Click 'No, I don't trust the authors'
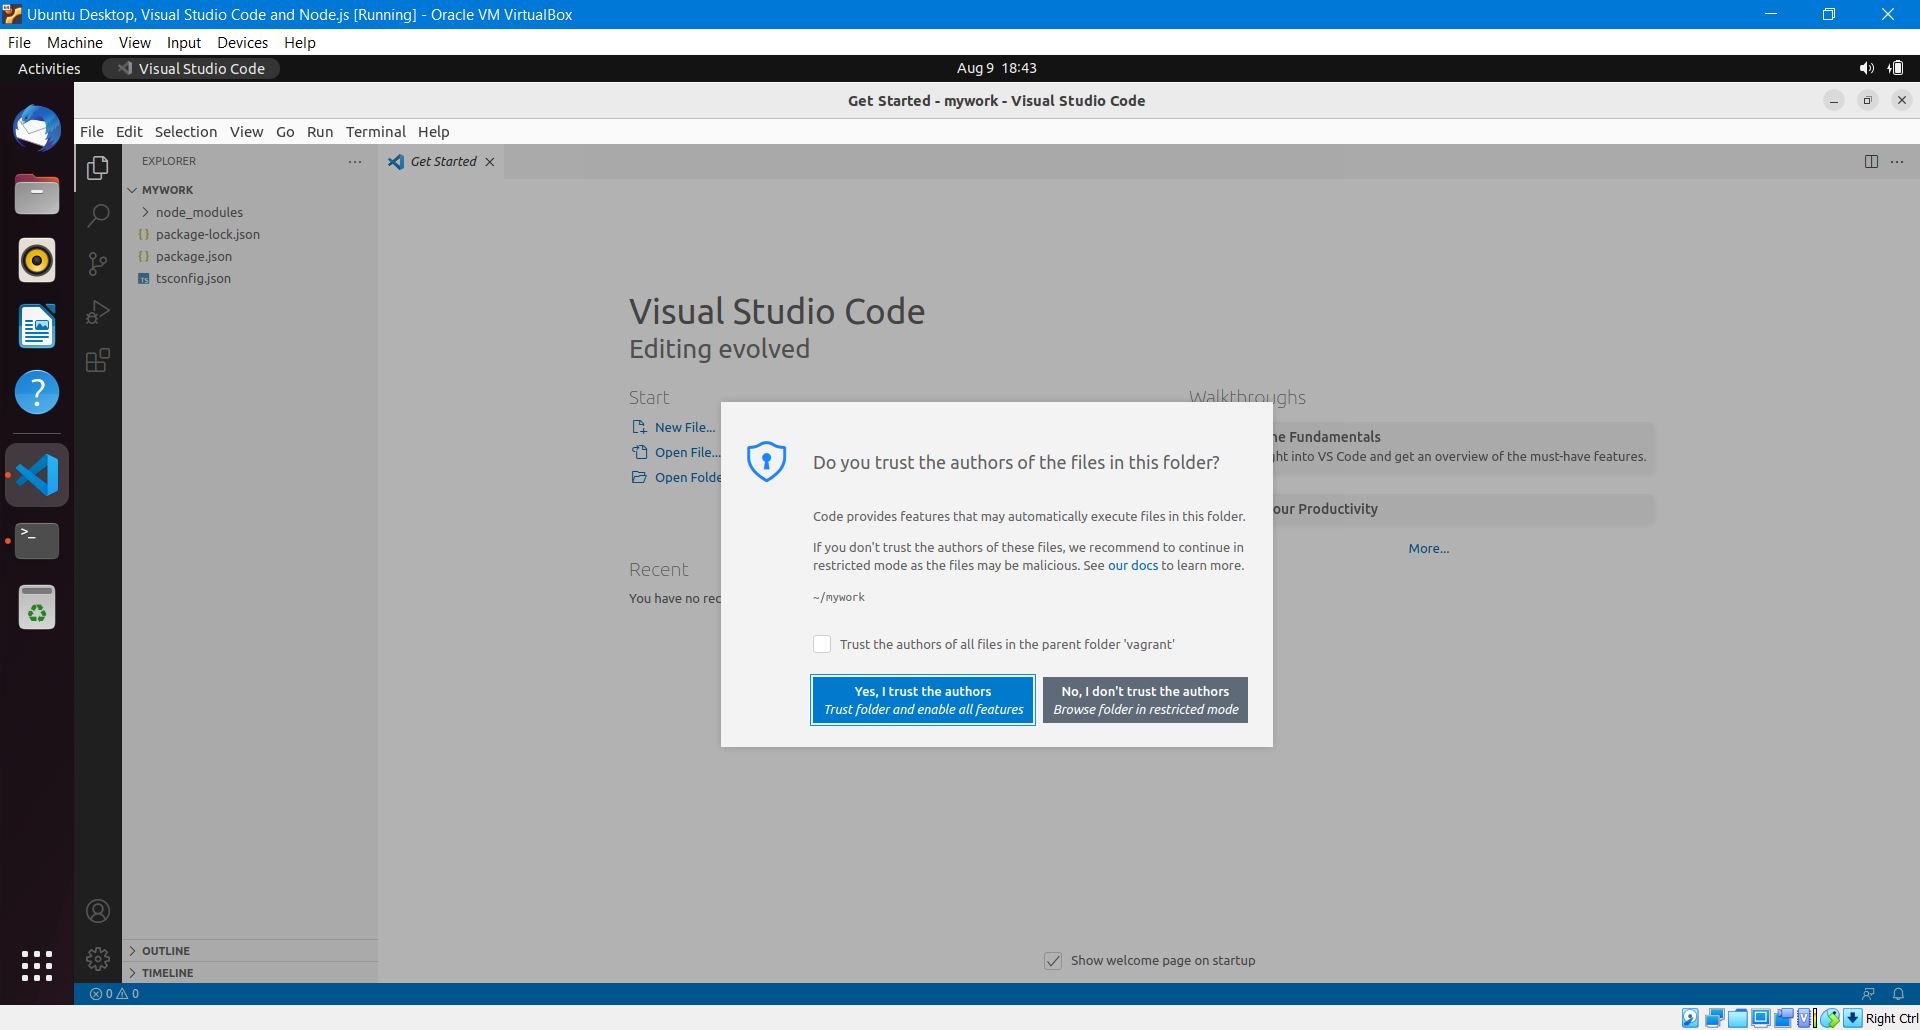Screen dimensions: 1920x1030 [x=1145, y=700]
